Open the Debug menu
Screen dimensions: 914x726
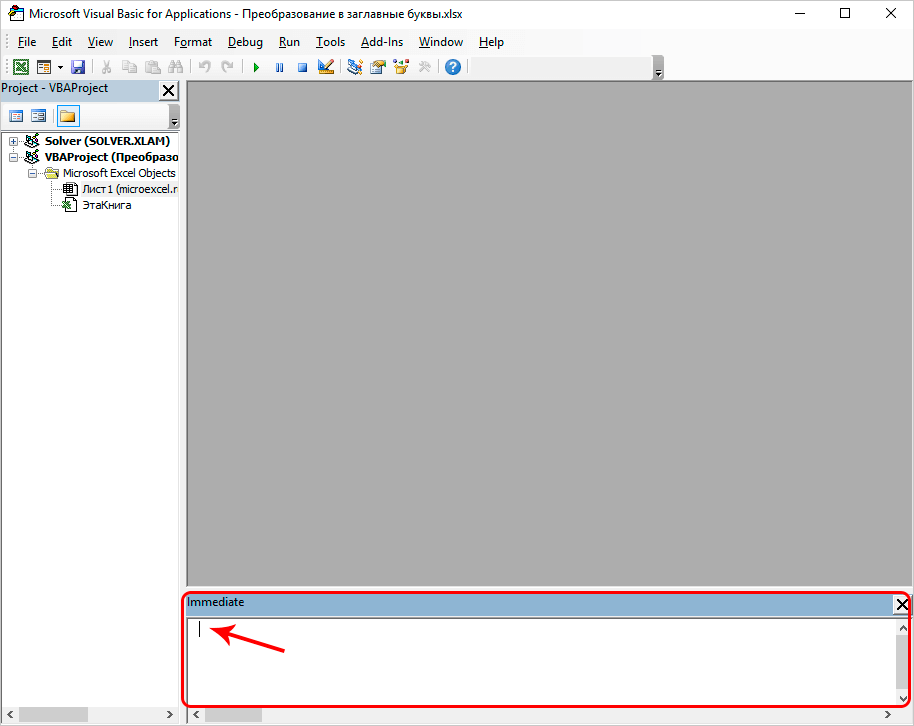click(x=245, y=42)
